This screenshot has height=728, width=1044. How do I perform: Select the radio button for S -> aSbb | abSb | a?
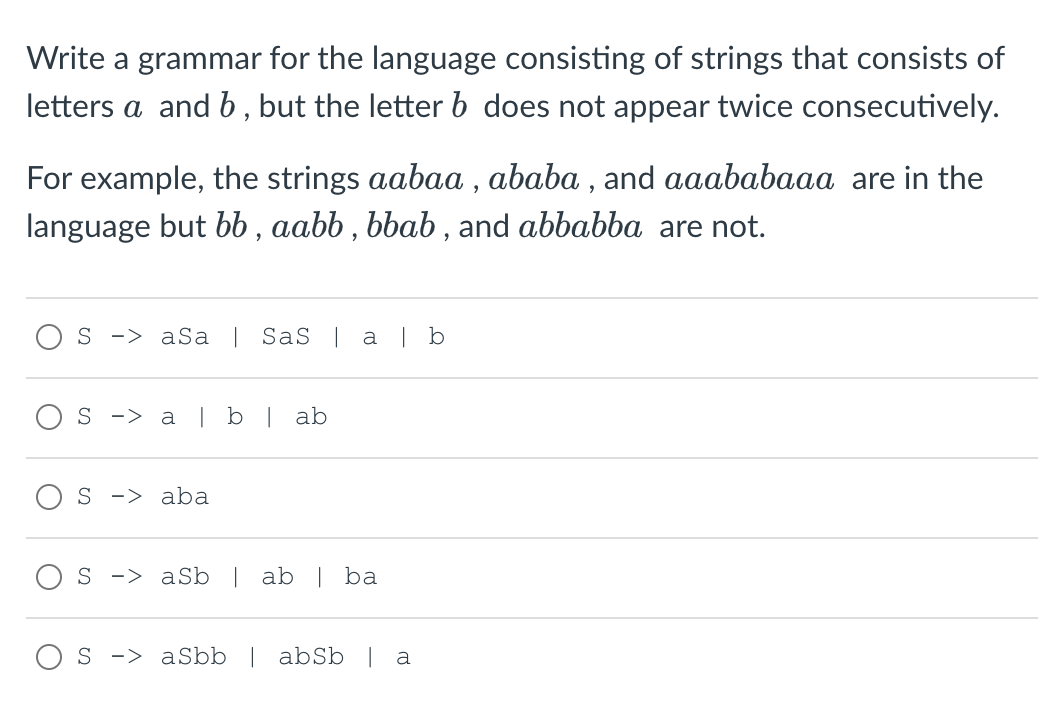pyautogui.click(x=49, y=657)
